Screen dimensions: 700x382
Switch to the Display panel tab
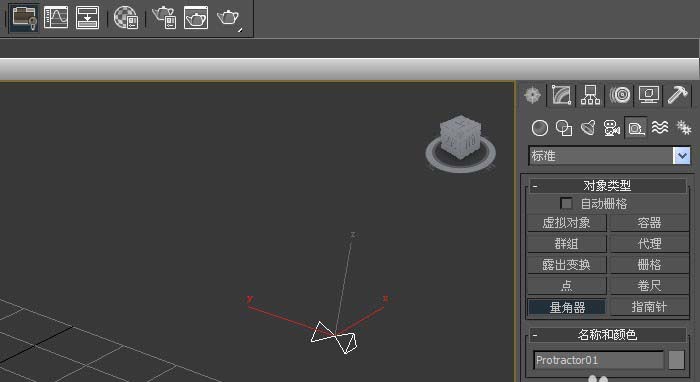649,95
